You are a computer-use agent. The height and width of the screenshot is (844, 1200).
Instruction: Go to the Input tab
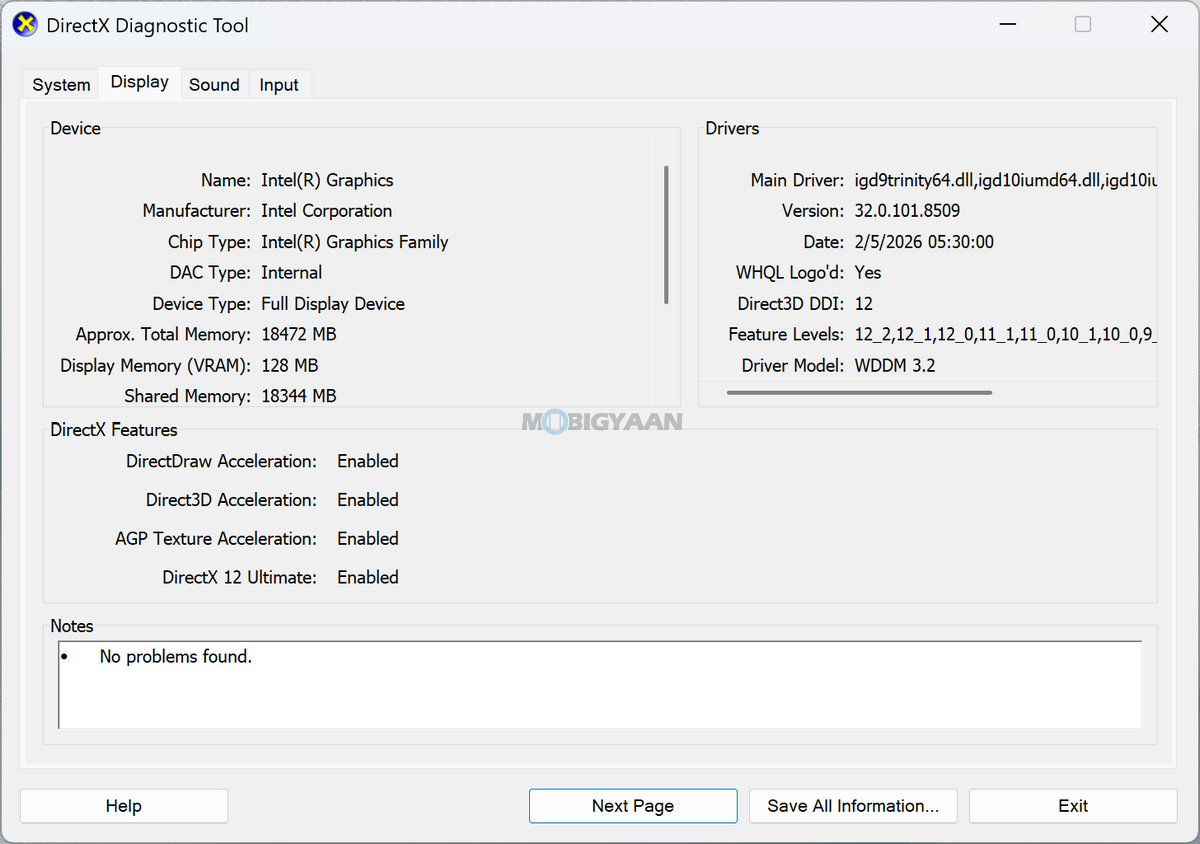pos(279,85)
